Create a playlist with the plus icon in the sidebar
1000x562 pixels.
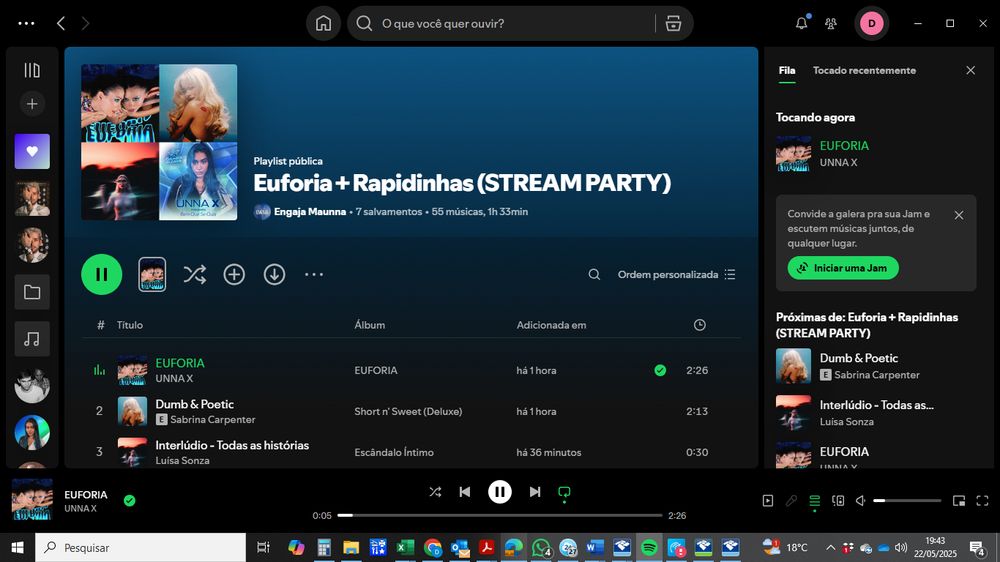point(32,104)
